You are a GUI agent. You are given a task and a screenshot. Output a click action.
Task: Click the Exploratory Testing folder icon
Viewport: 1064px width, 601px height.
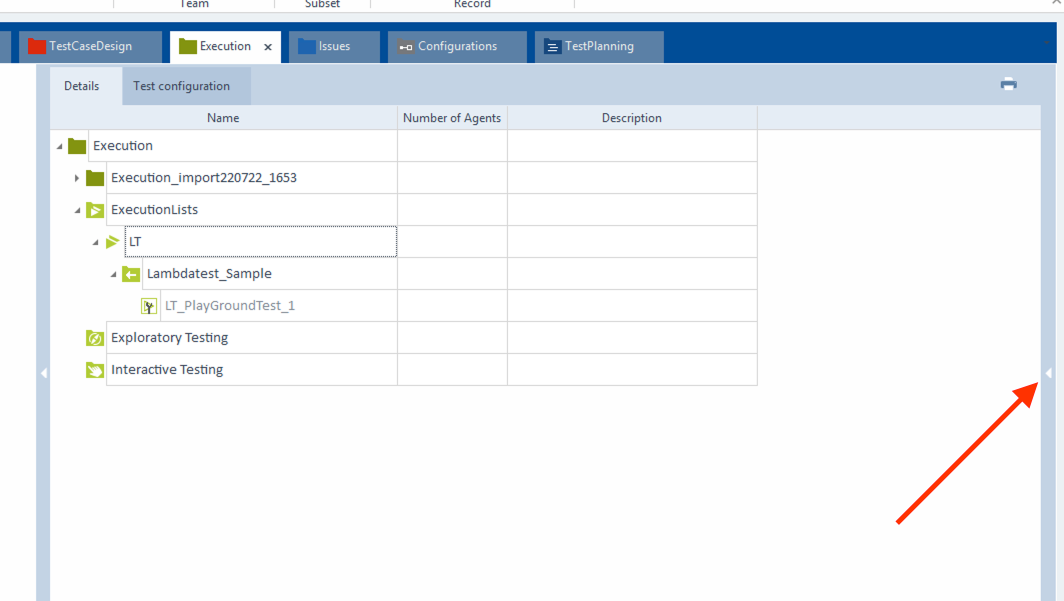pyautogui.click(x=95, y=338)
